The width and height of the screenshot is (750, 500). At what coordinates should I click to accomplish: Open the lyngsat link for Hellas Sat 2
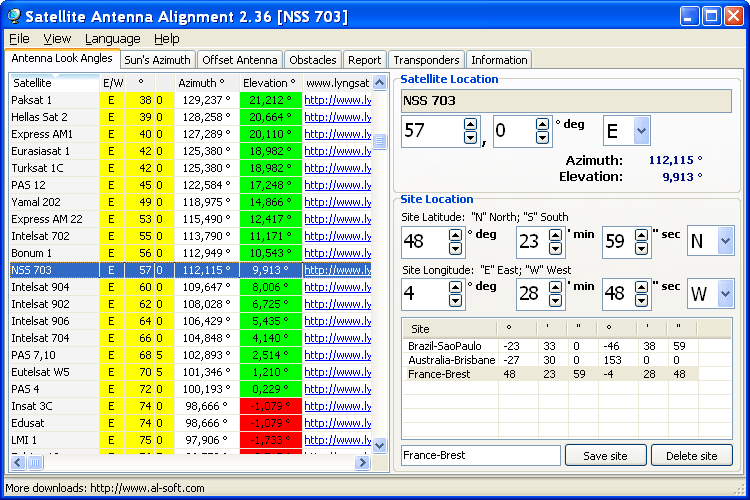(x=338, y=117)
